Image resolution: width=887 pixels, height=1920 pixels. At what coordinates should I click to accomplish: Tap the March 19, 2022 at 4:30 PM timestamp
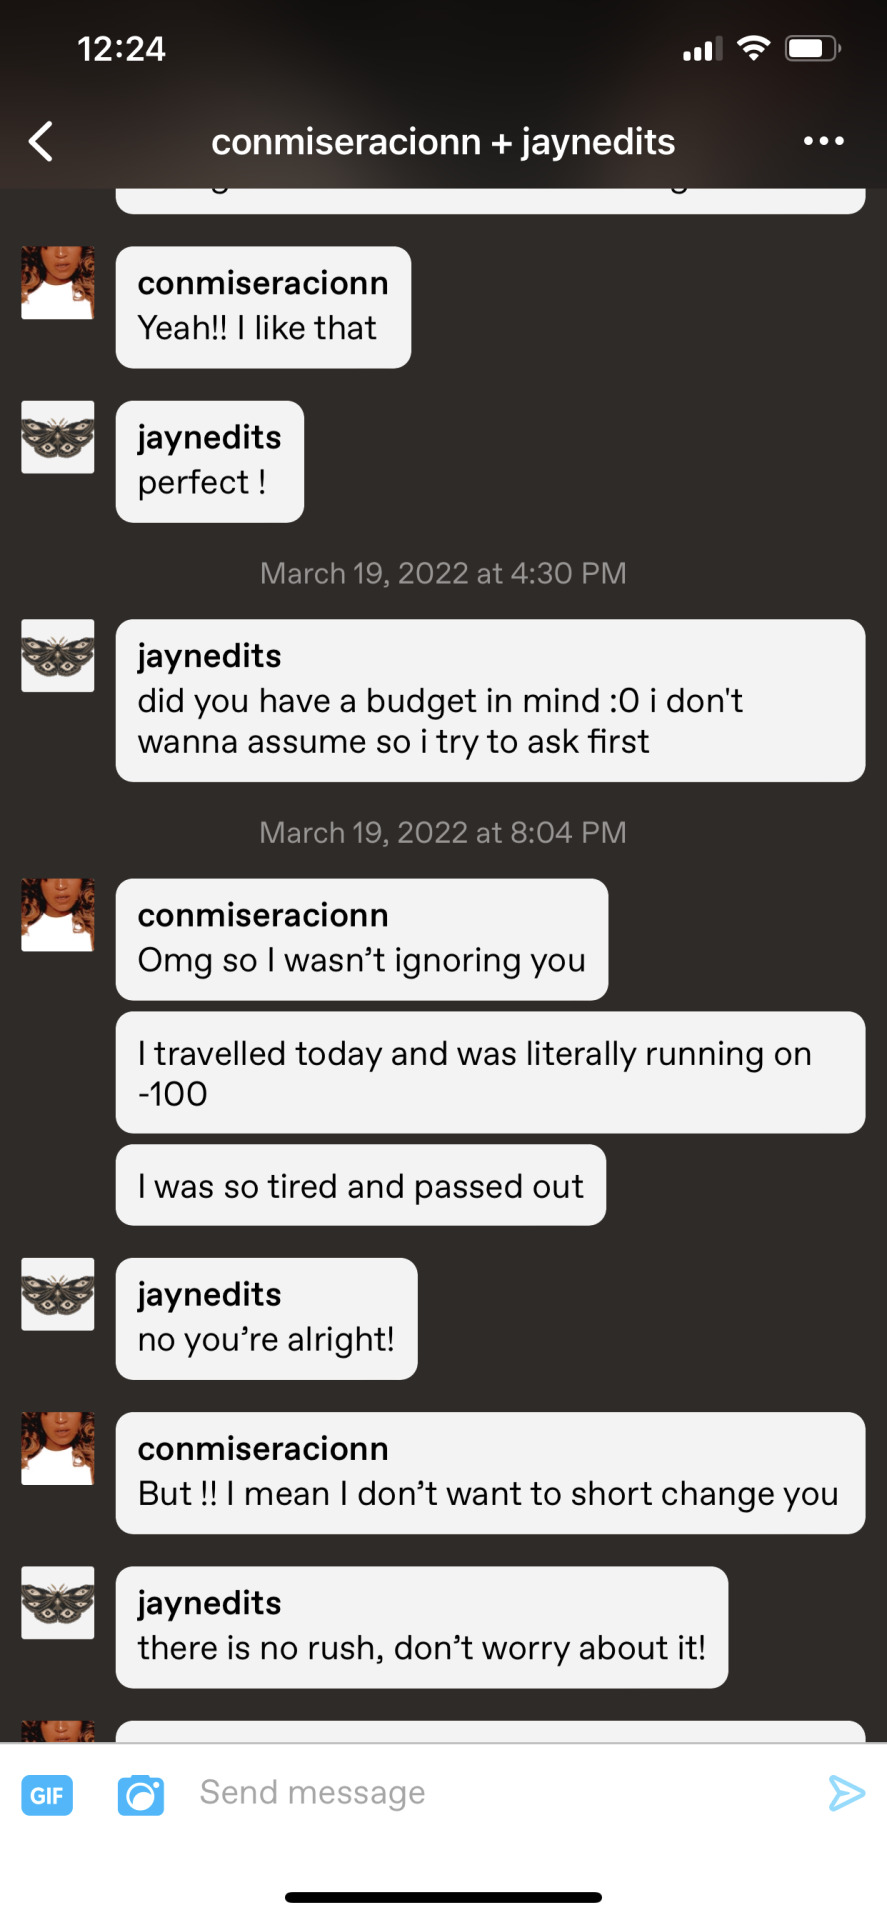(x=443, y=573)
